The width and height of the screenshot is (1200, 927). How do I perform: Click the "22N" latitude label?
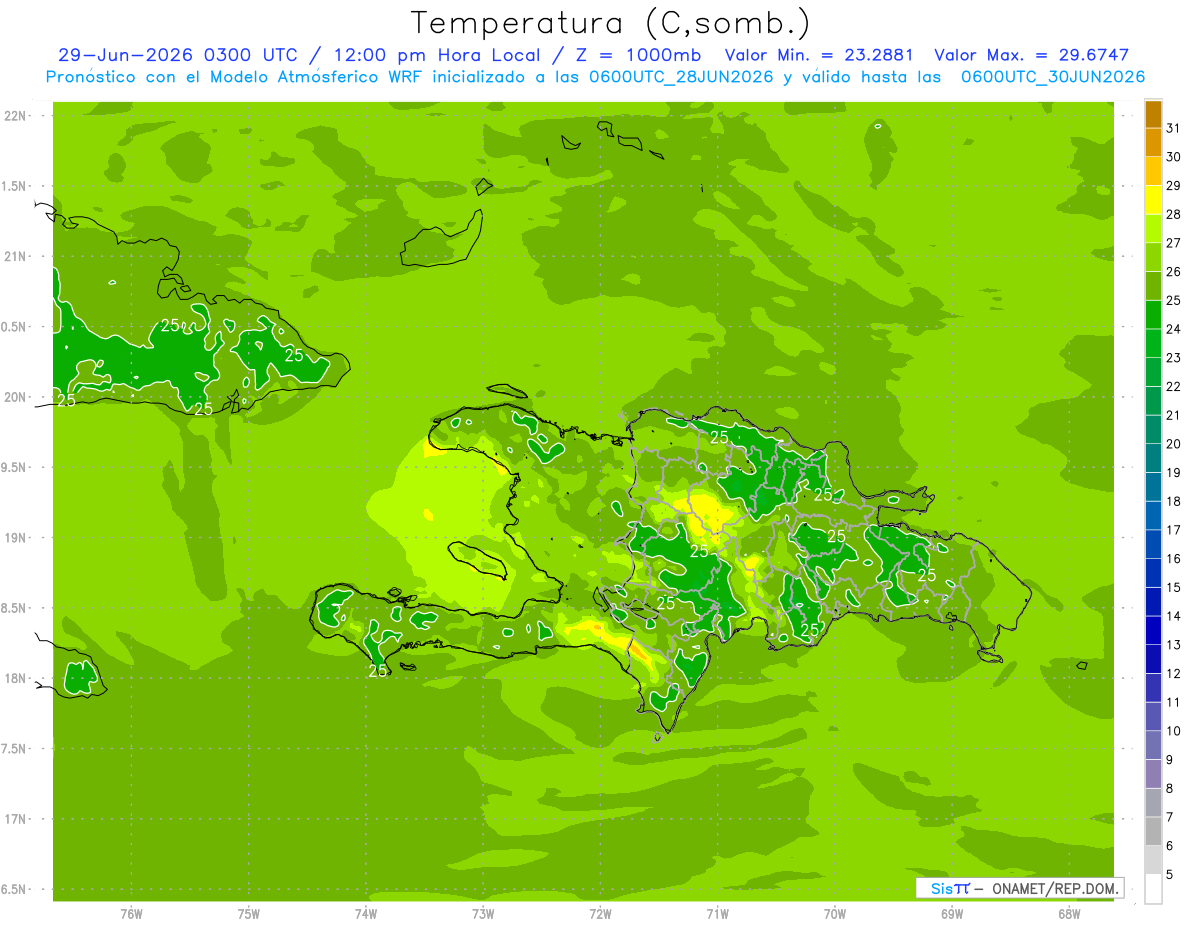[16, 116]
